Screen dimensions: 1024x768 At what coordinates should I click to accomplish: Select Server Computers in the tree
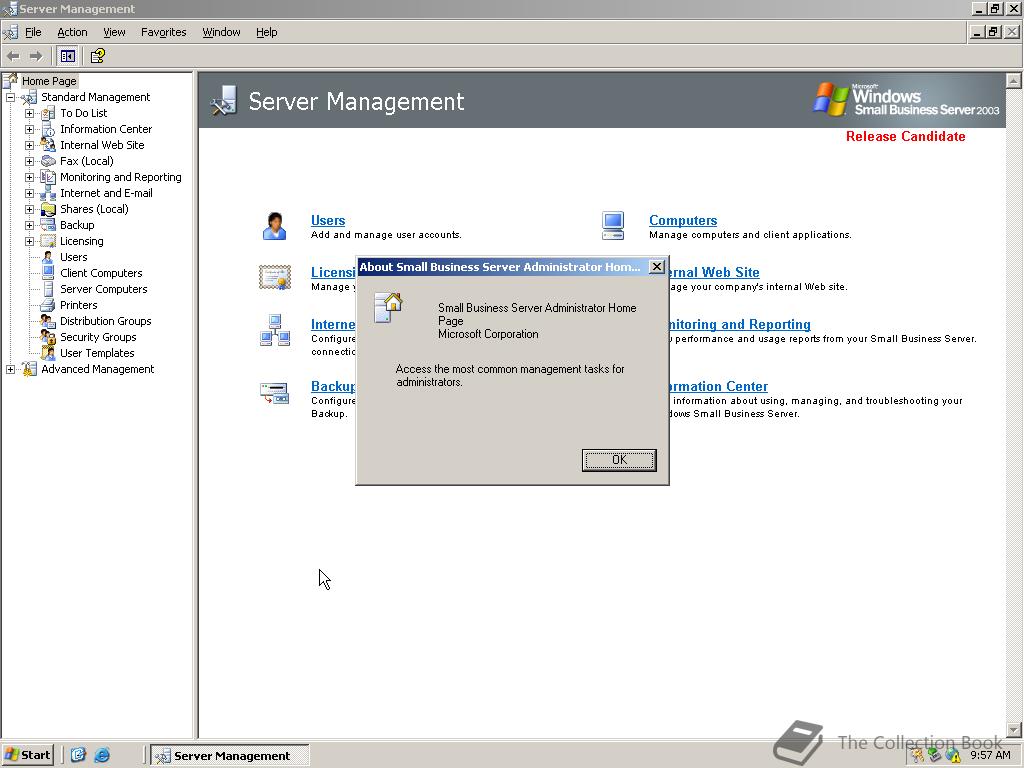tap(104, 289)
